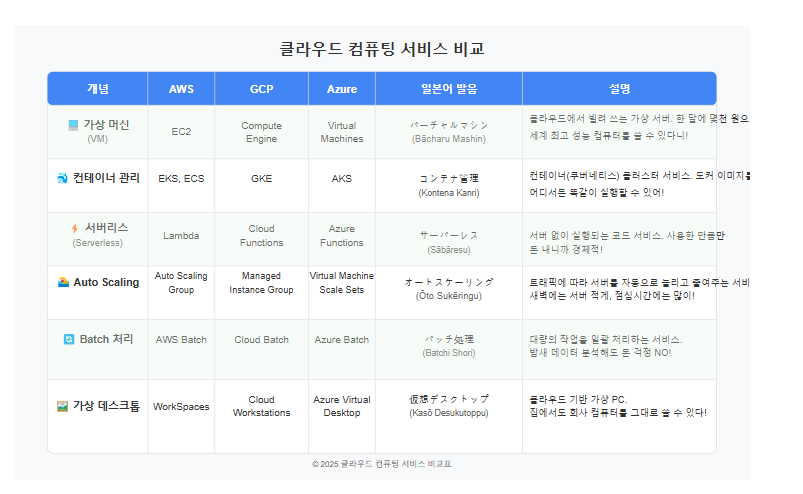Click the picture icon beside 가상 데스크톱

[62, 406]
